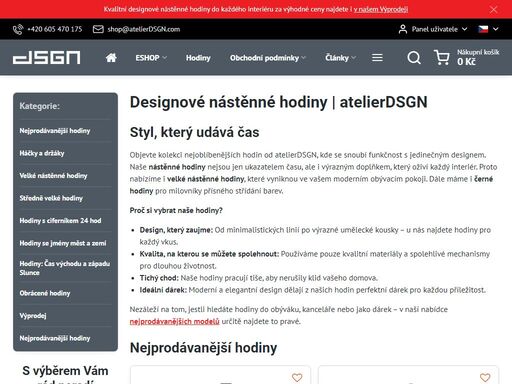Click the 'Kategorie:' sidebar heading
The width and height of the screenshot is (512, 384).
[x=39, y=106]
